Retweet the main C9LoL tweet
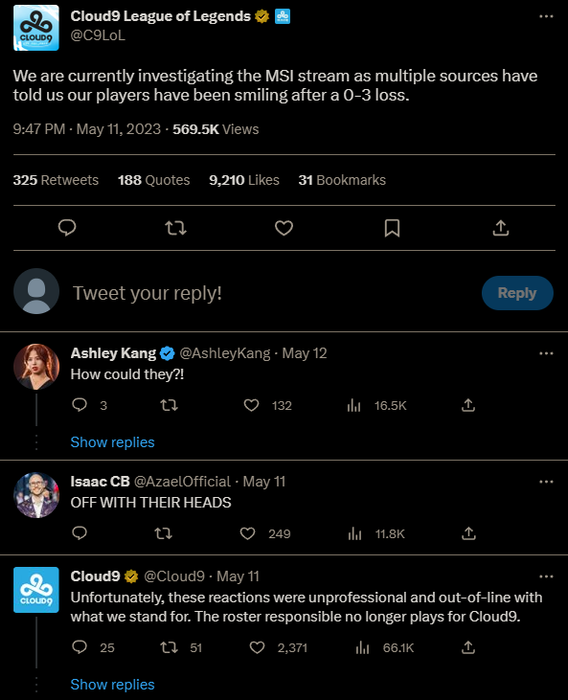The image size is (568, 700). pos(175,228)
